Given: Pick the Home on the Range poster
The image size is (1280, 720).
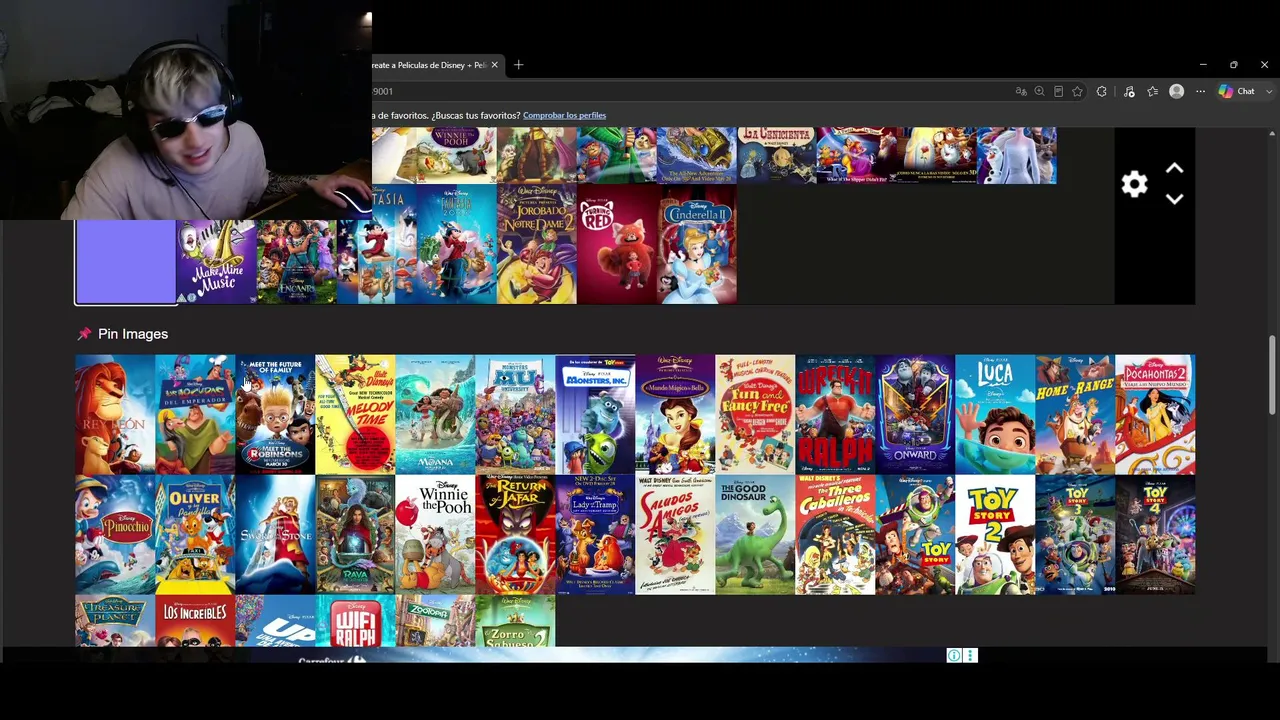Looking at the screenshot, I should tap(1075, 415).
